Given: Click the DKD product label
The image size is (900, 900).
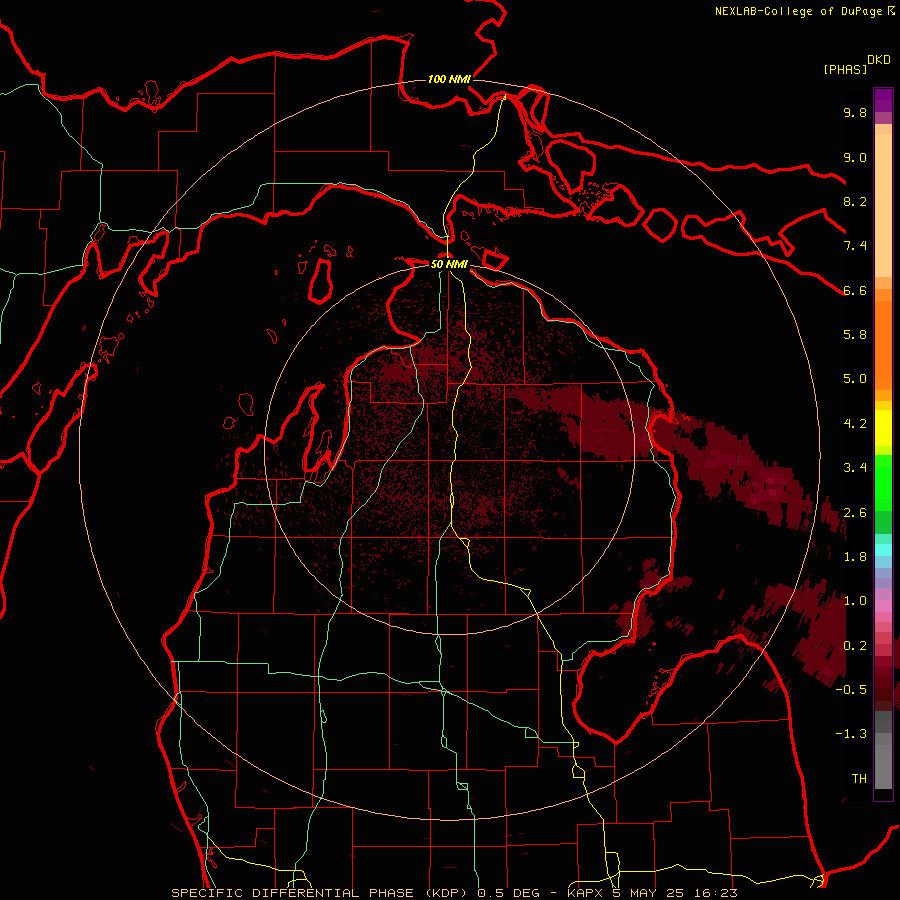Looking at the screenshot, I should click(878, 60).
